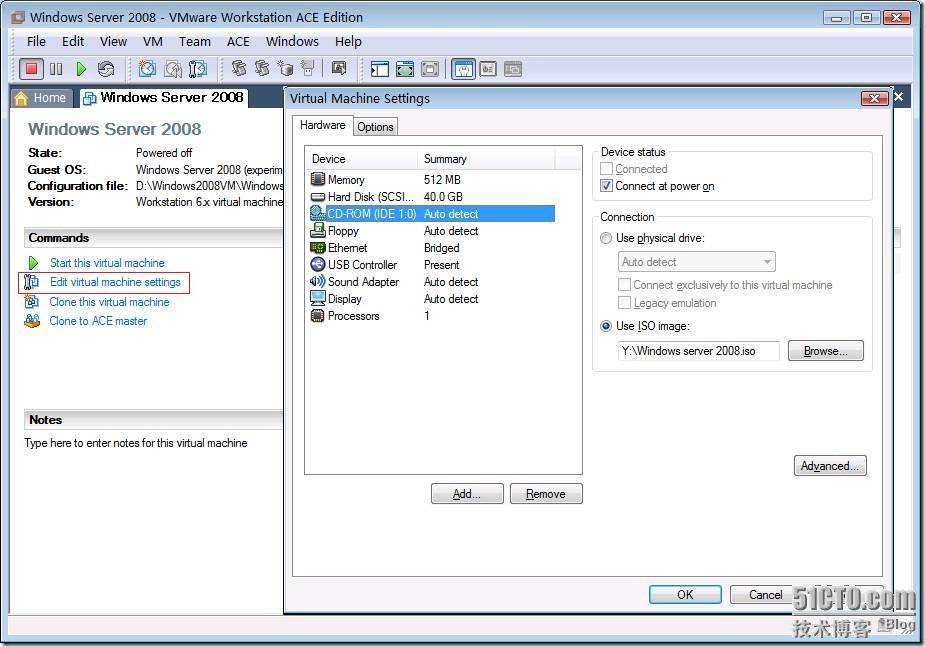Screen dimensions: 925x647
Task: Click the capture screen toolbar icon
Action: 339,68
